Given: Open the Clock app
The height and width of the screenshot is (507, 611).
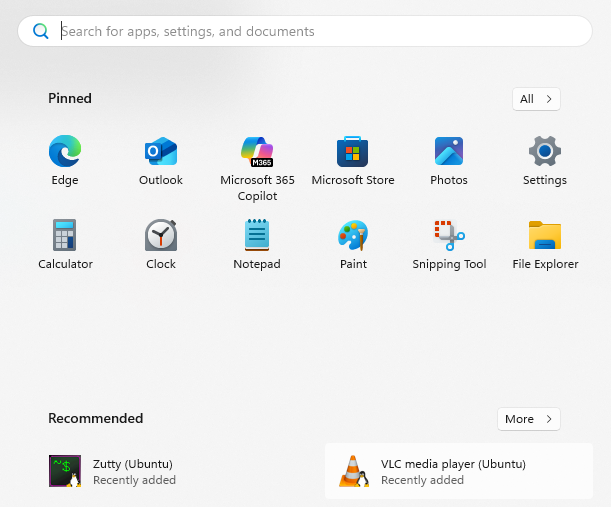Looking at the screenshot, I should click(x=161, y=244).
